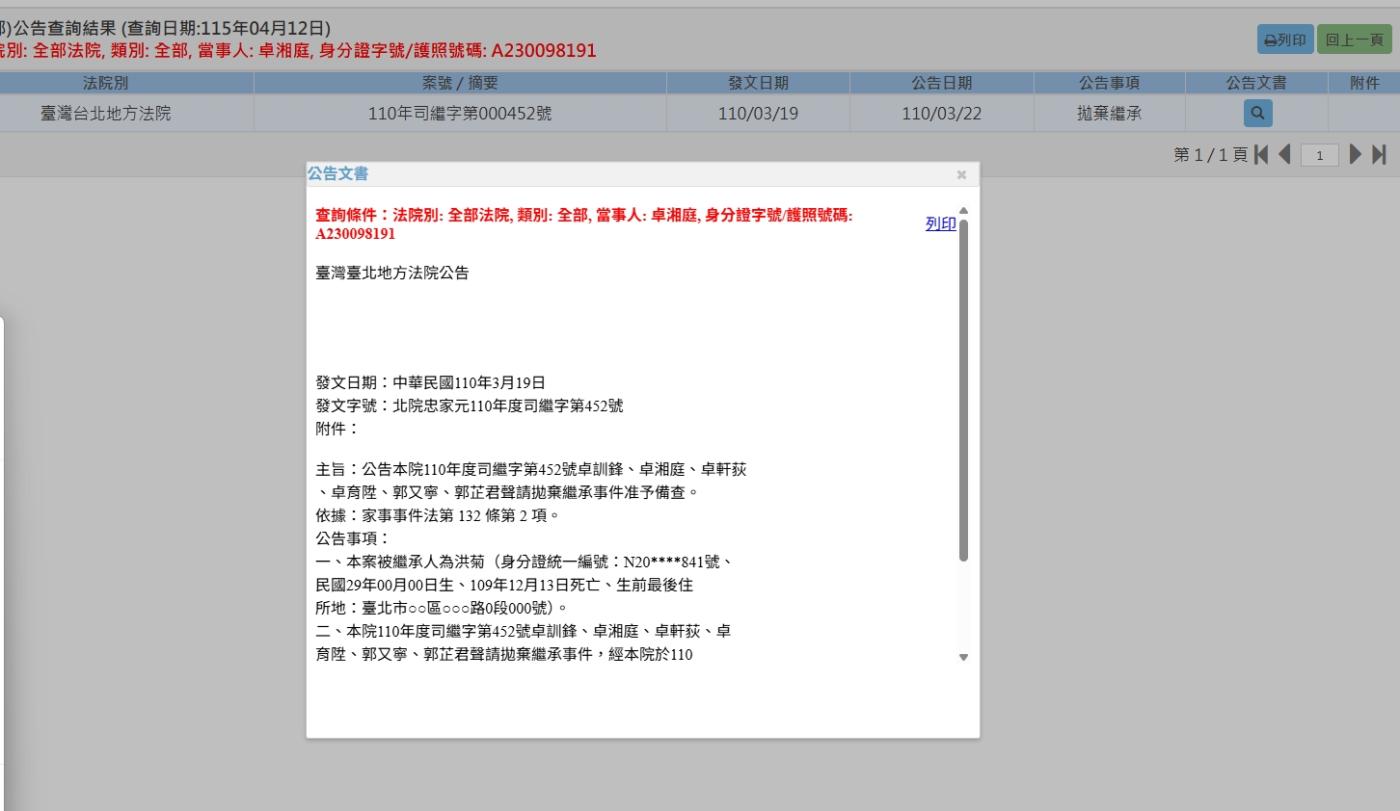Advance to the next results page
The height and width of the screenshot is (811, 1400).
[x=1356, y=155]
